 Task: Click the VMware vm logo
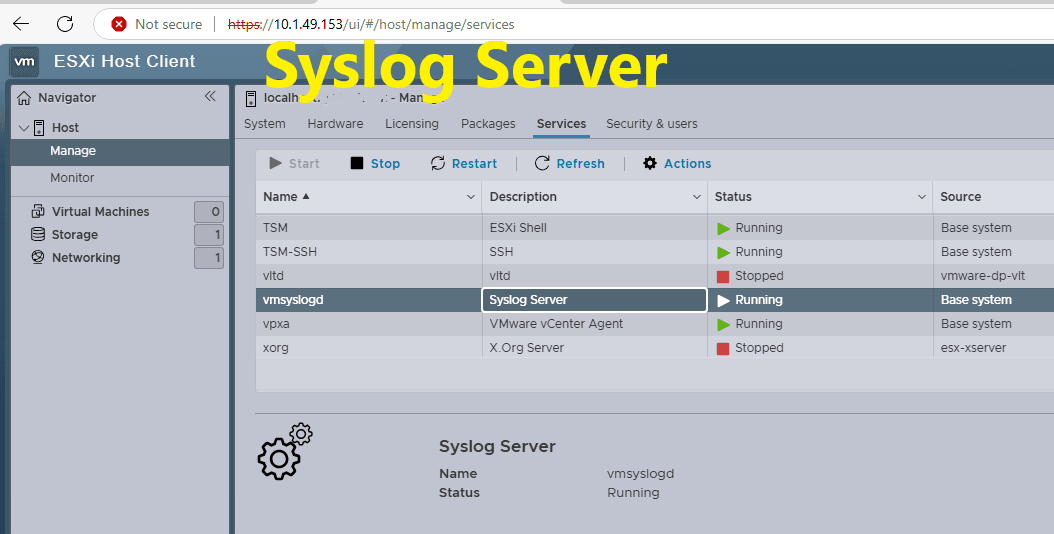click(x=25, y=61)
